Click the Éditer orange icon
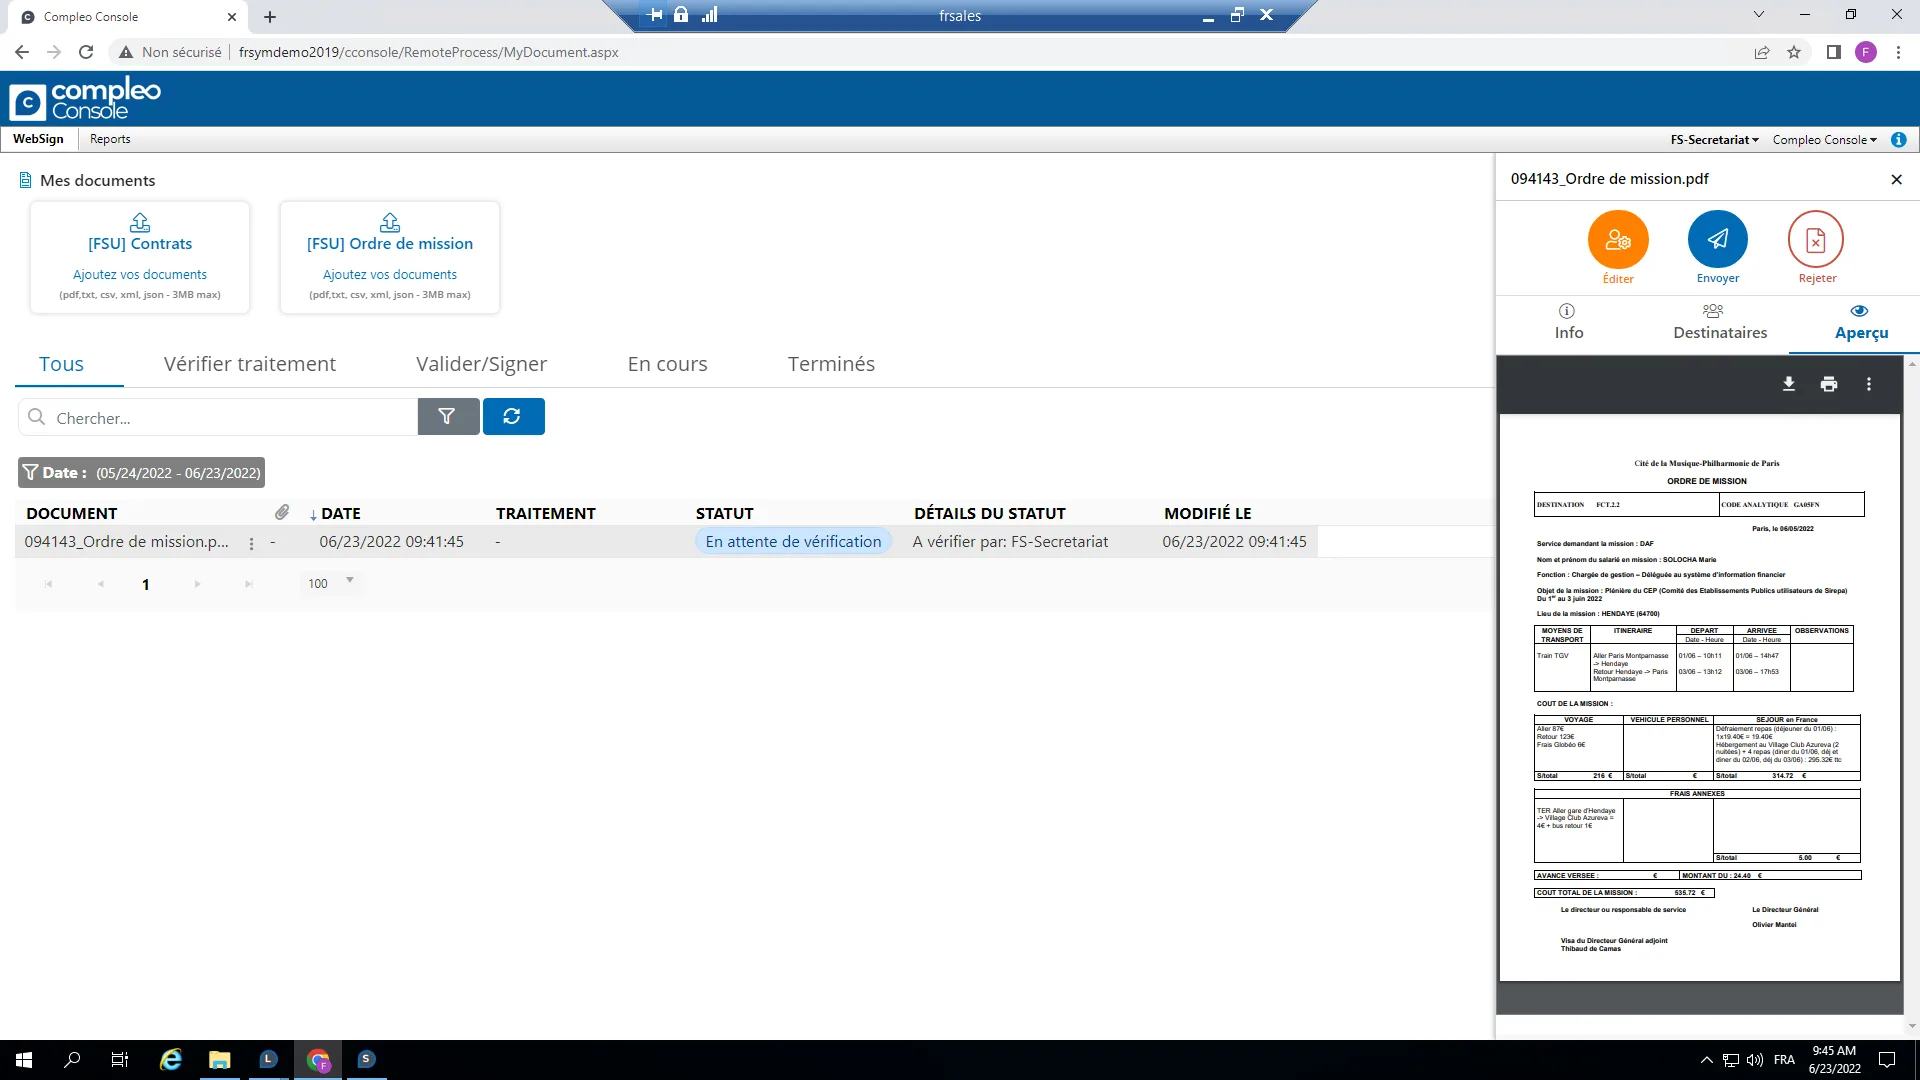This screenshot has height=1080, width=1920. click(x=1618, y=240)
